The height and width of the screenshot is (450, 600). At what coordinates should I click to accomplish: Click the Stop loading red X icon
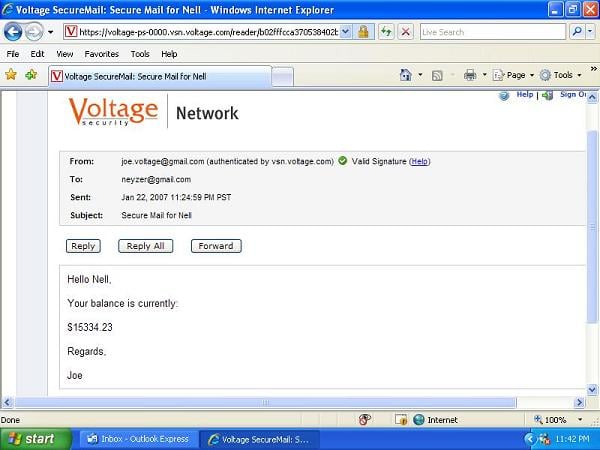click(406, 32)
